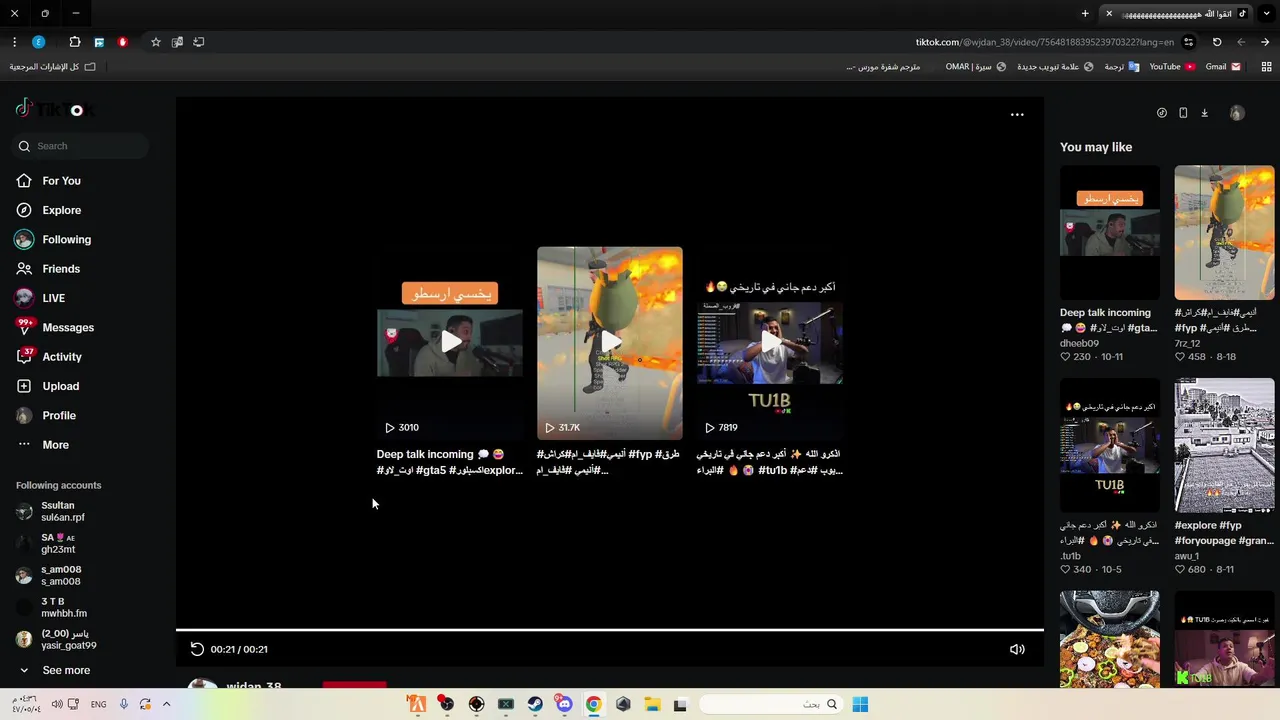
Task: Click the download desktop app icon
Action: [1205, 113]
